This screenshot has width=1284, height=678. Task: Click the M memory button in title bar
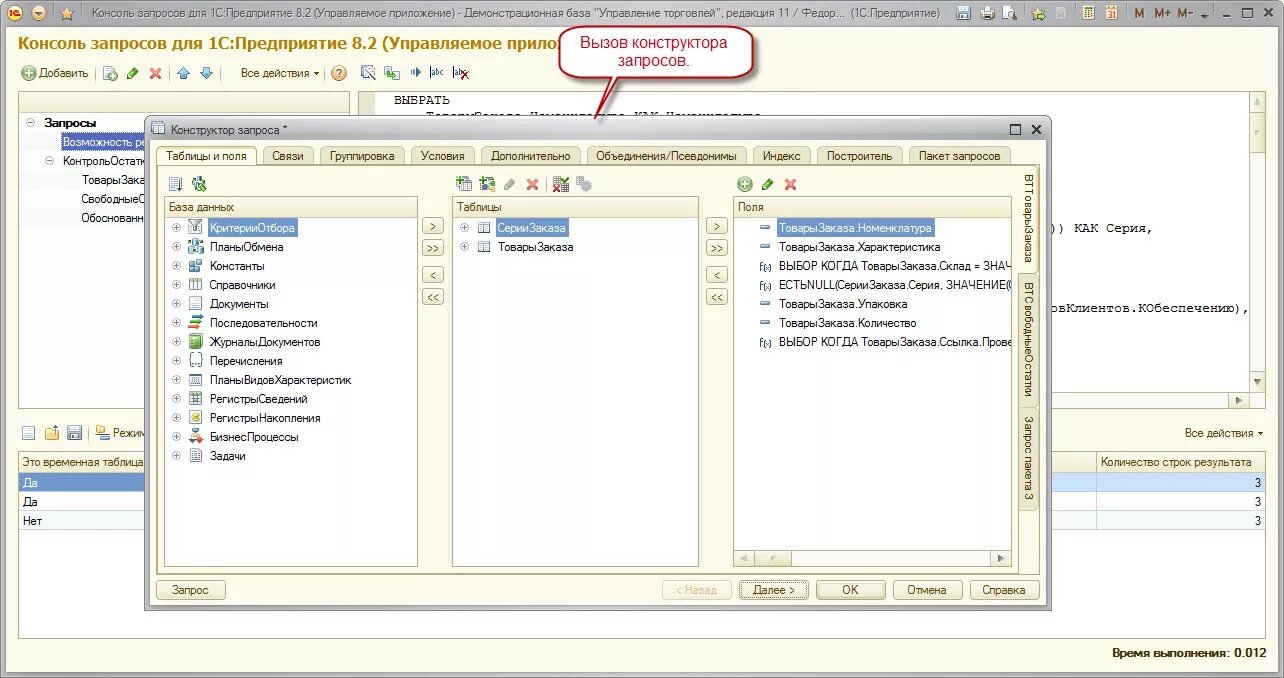pyautogui.click(x=1140, y=13)
